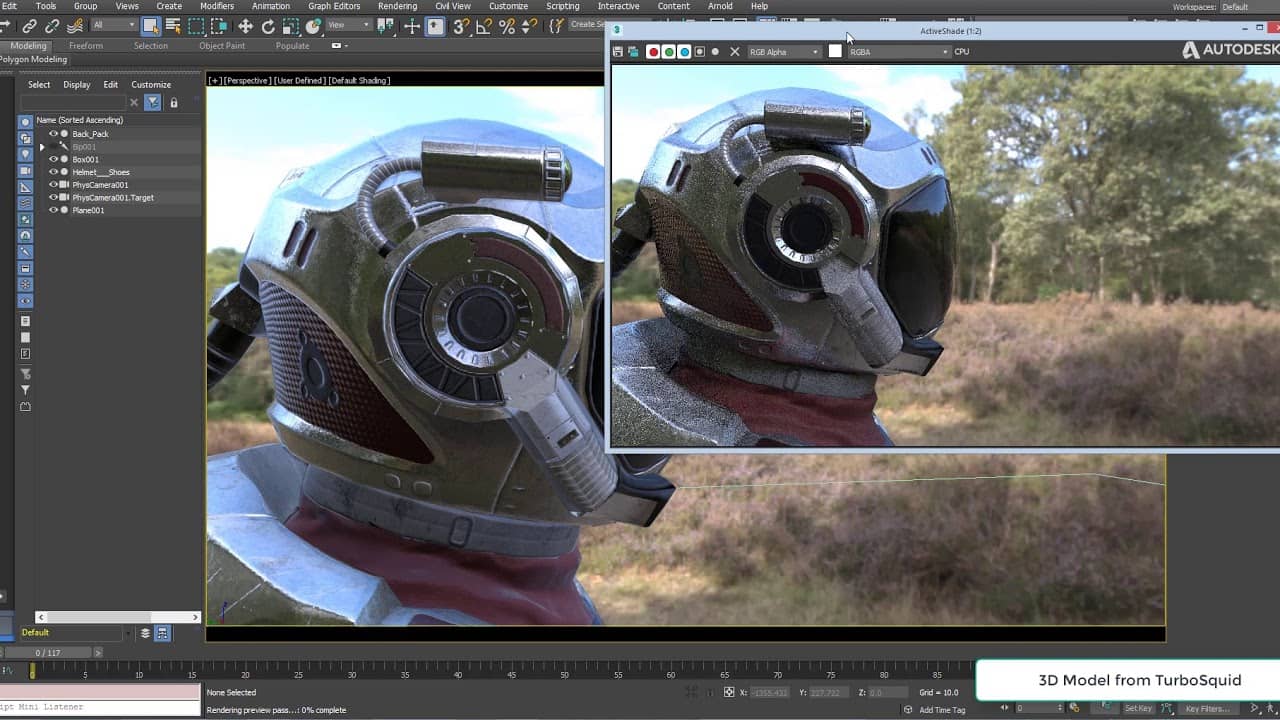This screenshot has height=720, width=1280.
Task: Toggle the blue channel display button
Action: coord(684,52)
